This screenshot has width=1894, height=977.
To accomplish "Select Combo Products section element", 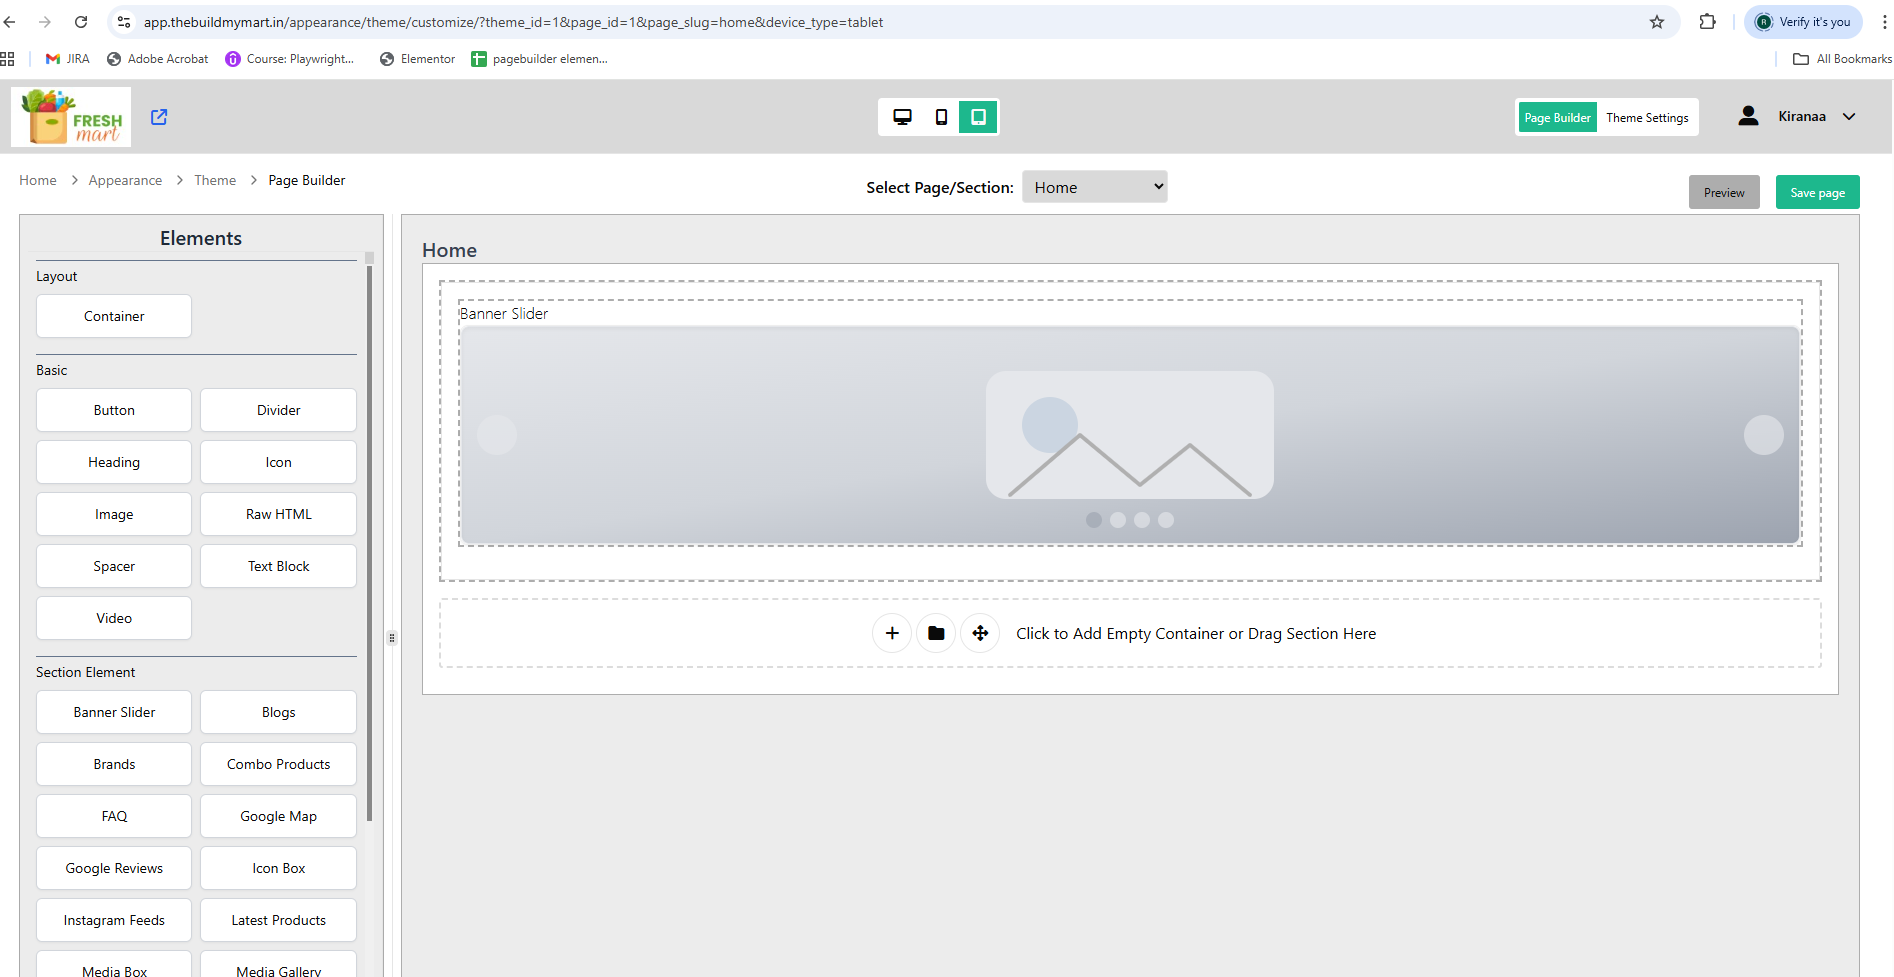I will coord(278,764).
